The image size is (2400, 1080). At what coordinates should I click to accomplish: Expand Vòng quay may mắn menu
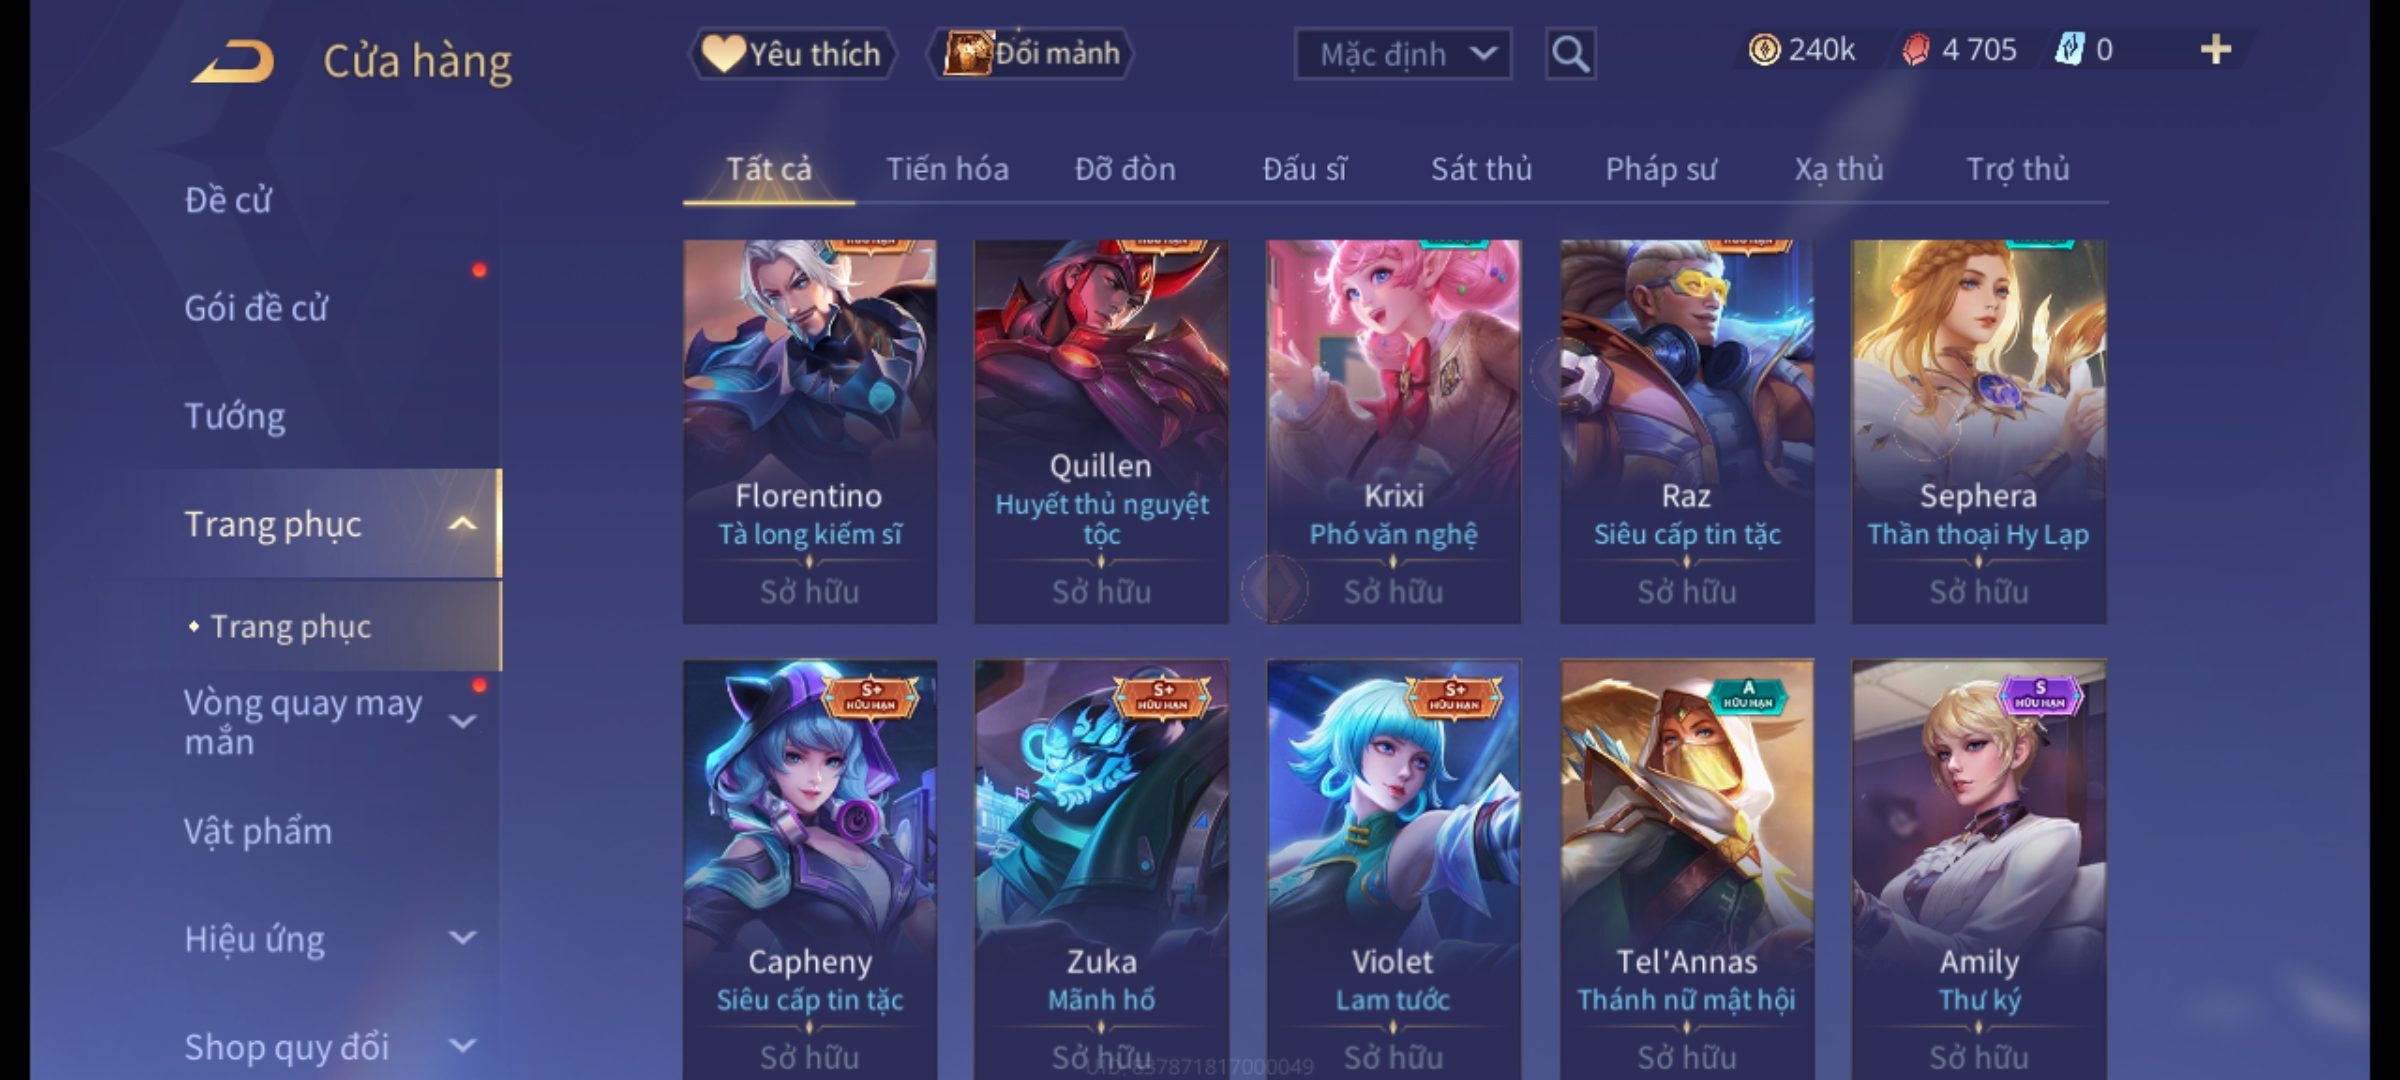462,721
